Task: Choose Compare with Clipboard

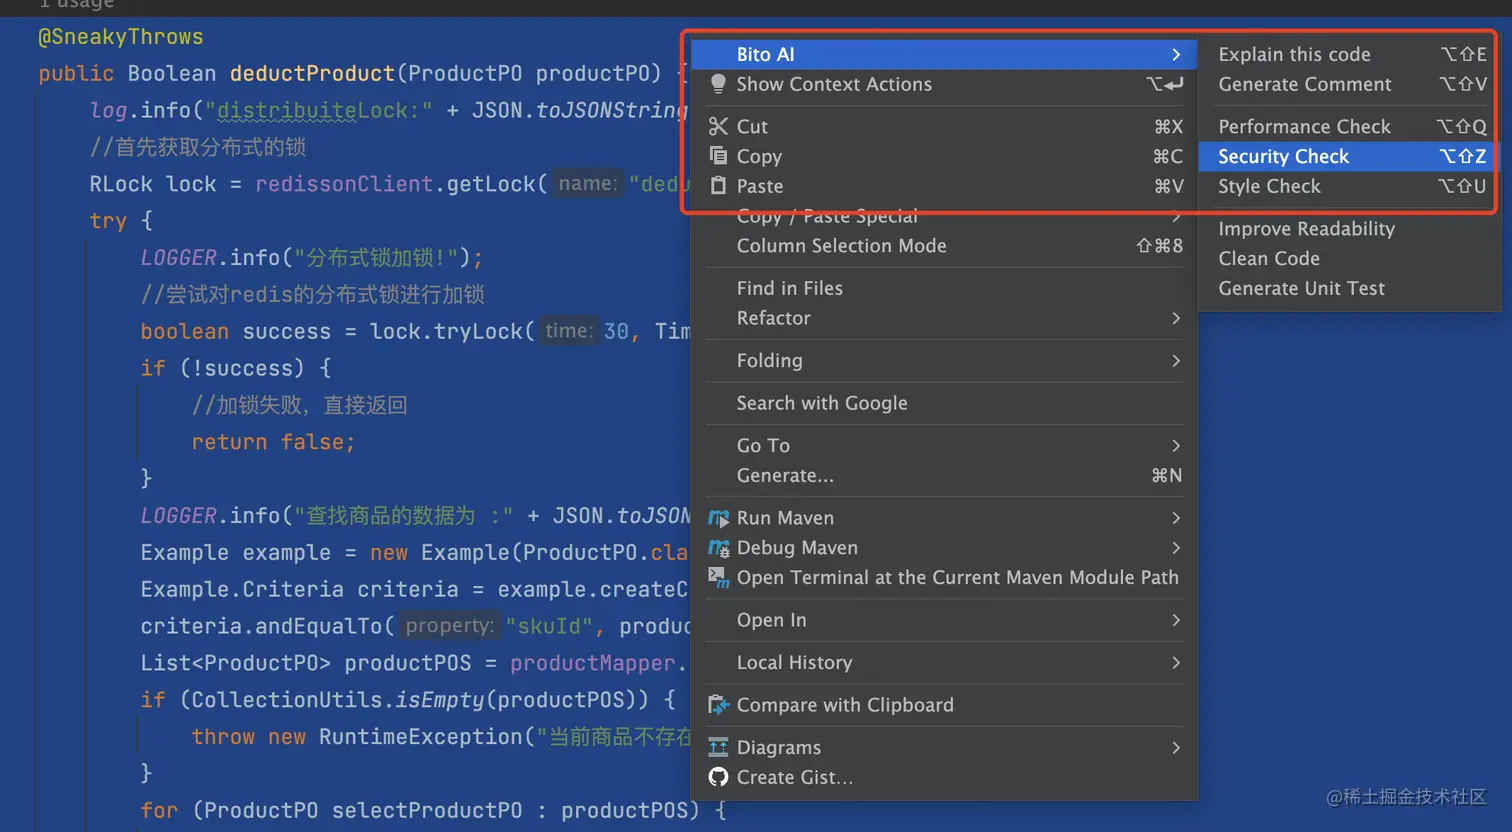Action: (944, 705)
